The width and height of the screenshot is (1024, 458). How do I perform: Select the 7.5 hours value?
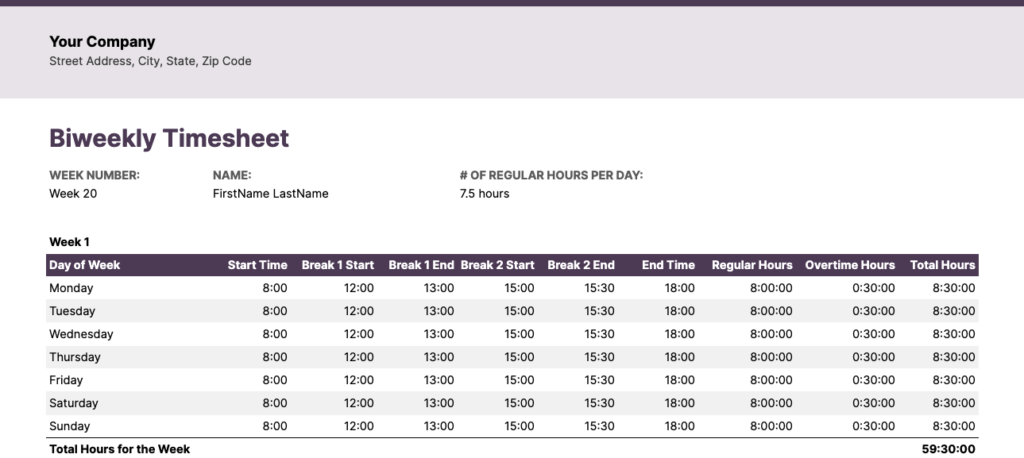(484, 193)
